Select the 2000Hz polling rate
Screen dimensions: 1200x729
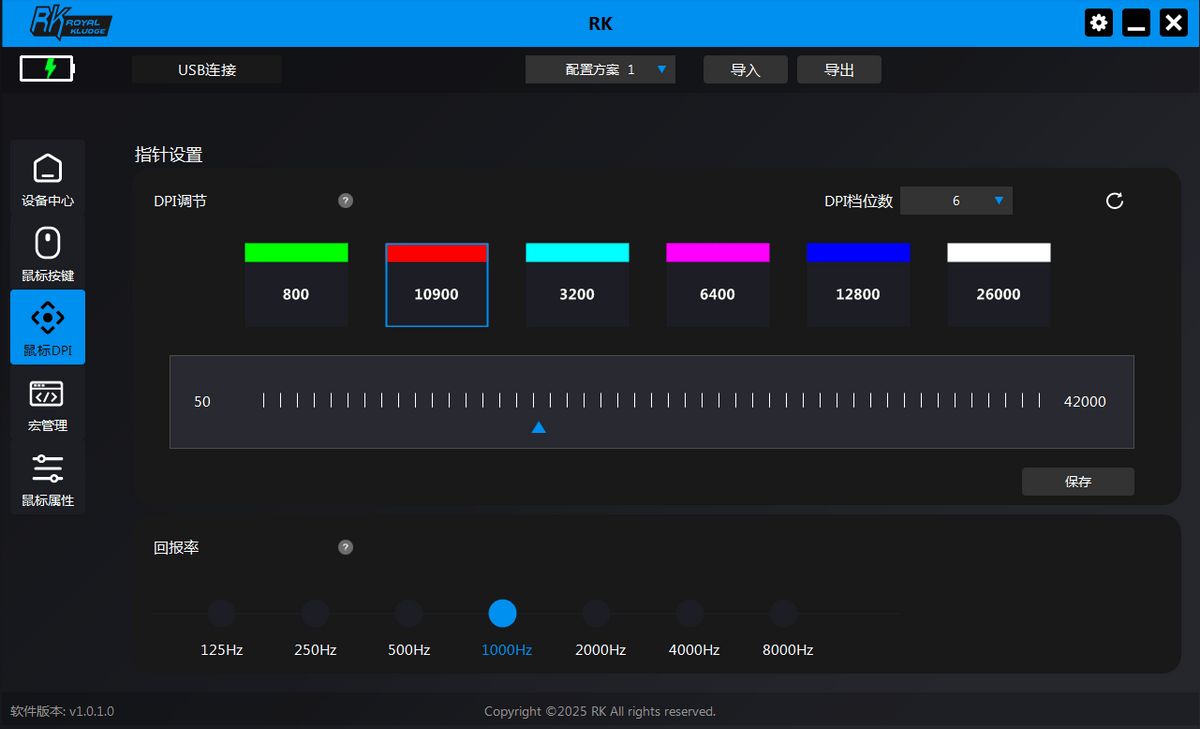click(x=596, y=614)
